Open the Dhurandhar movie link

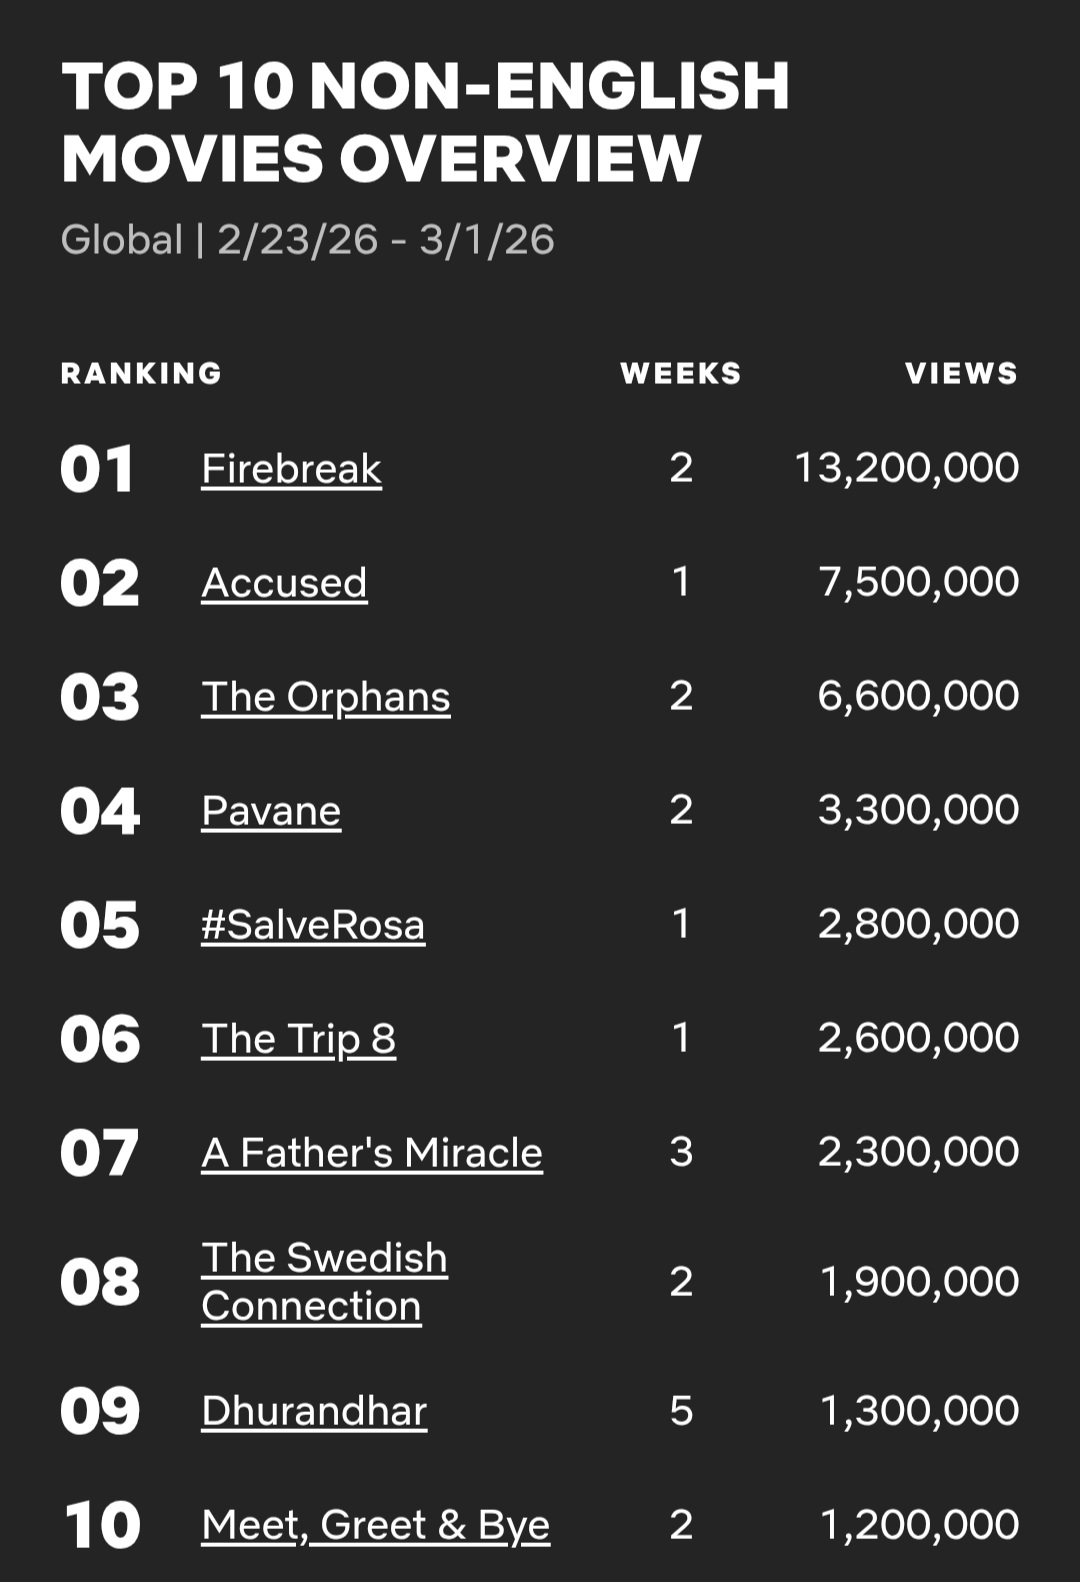314,1411
